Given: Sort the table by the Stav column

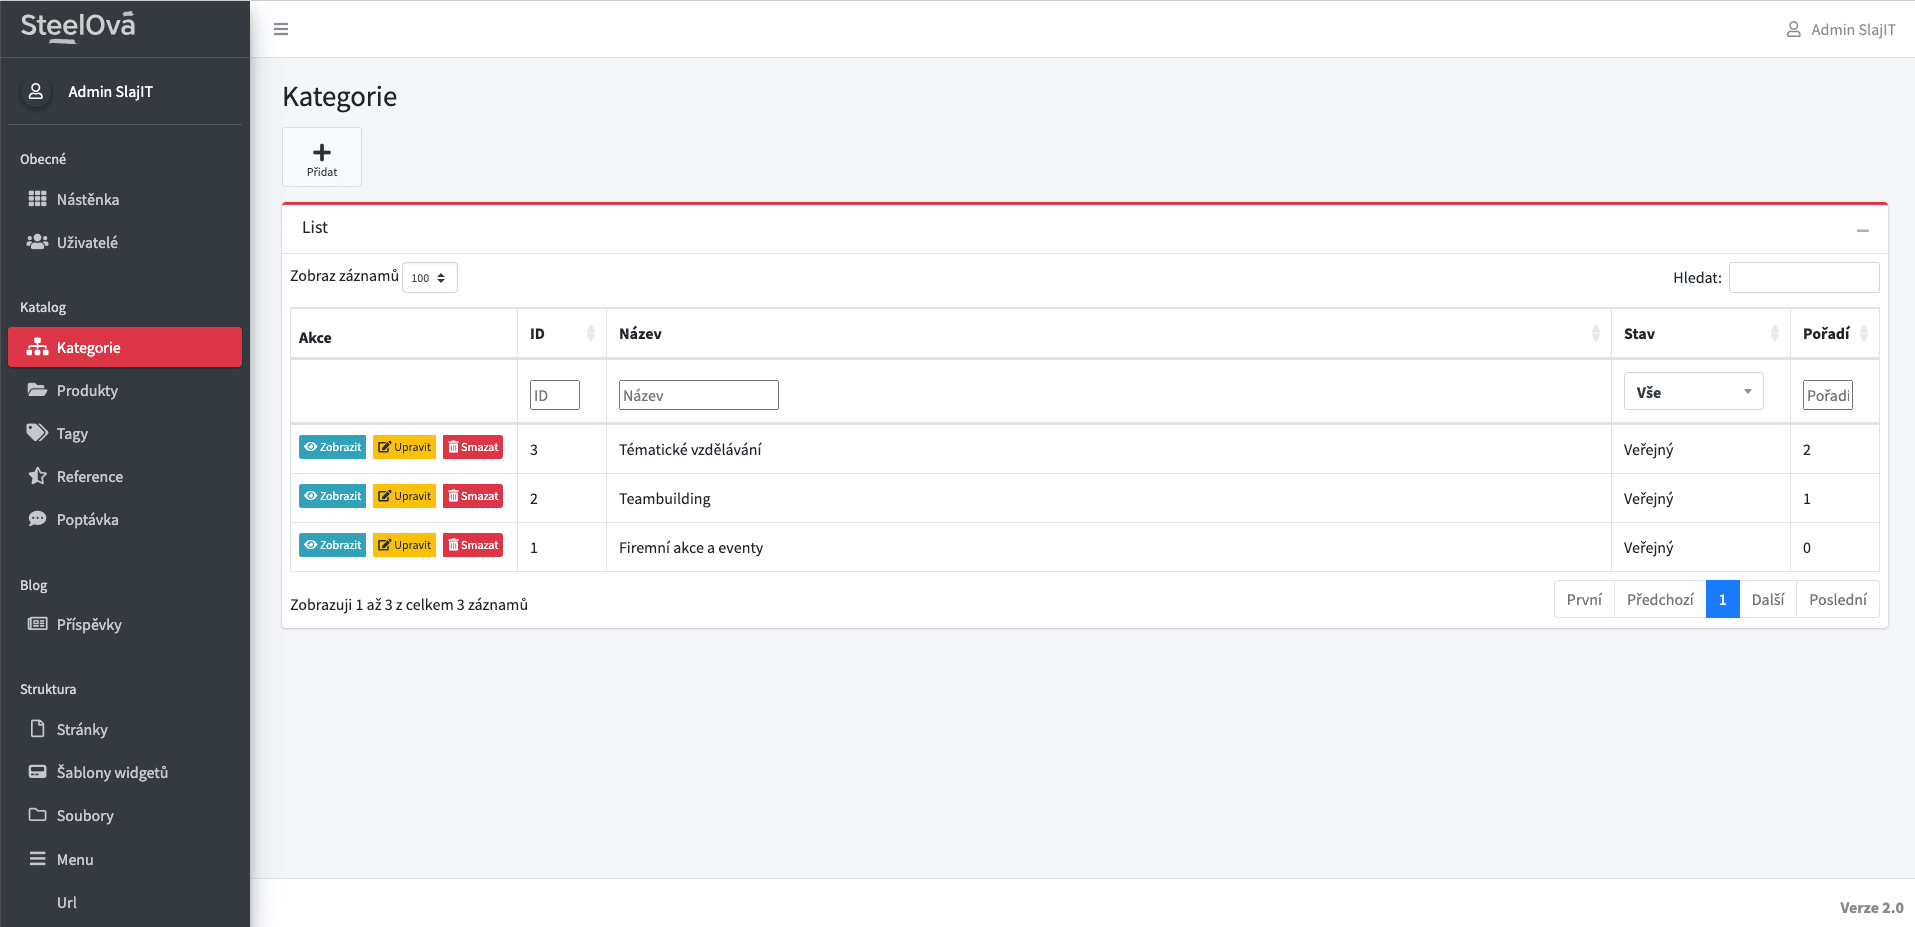Looking at the screenshot, I should (1699, 334).
